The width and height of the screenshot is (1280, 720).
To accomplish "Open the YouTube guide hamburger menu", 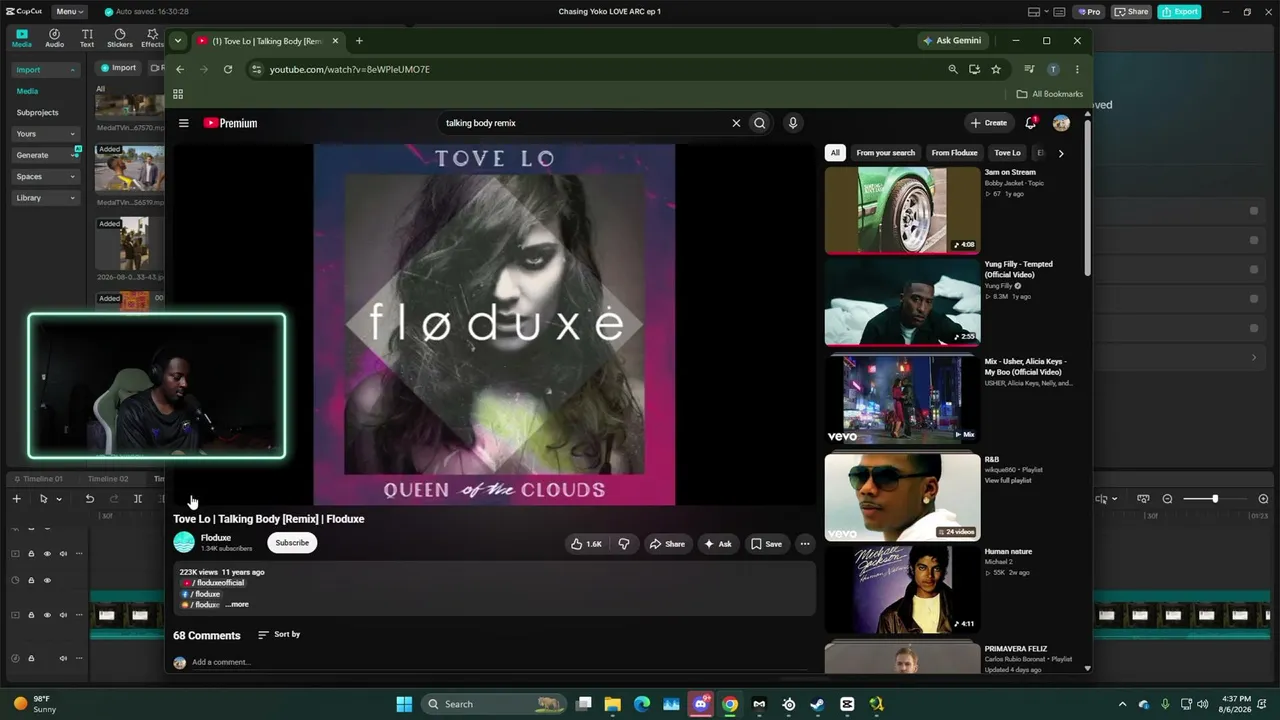I will pos(184,123).
